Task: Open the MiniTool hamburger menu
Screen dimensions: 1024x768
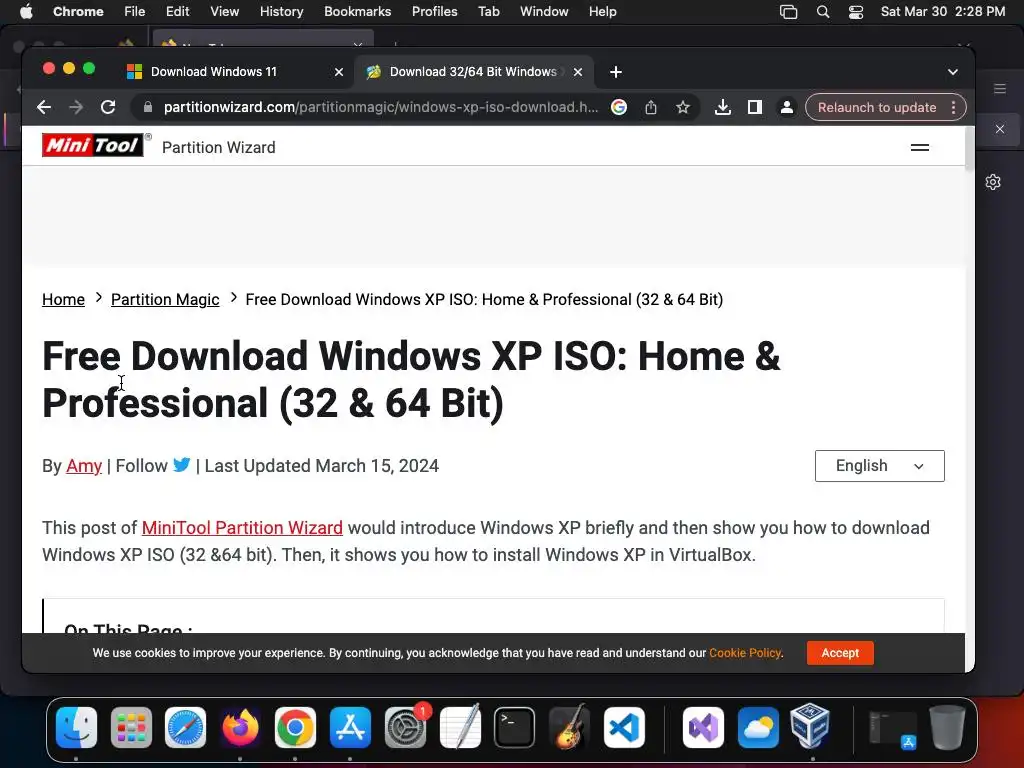Action: pos(920,148)
